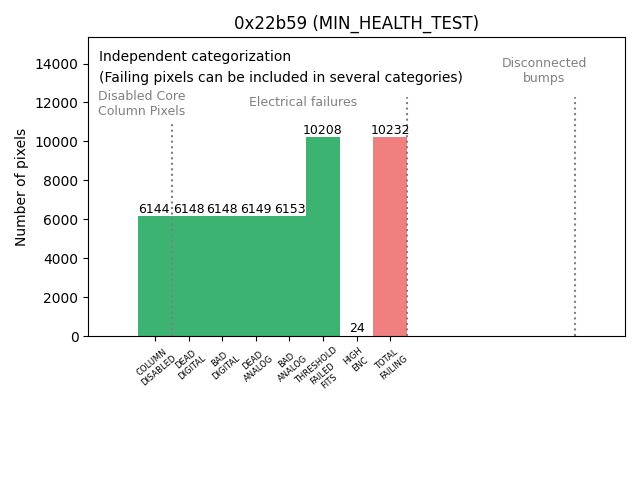The image size is (640, 480).
Task: Click the 8000 y-axis tick label
Action: point(62,181)
